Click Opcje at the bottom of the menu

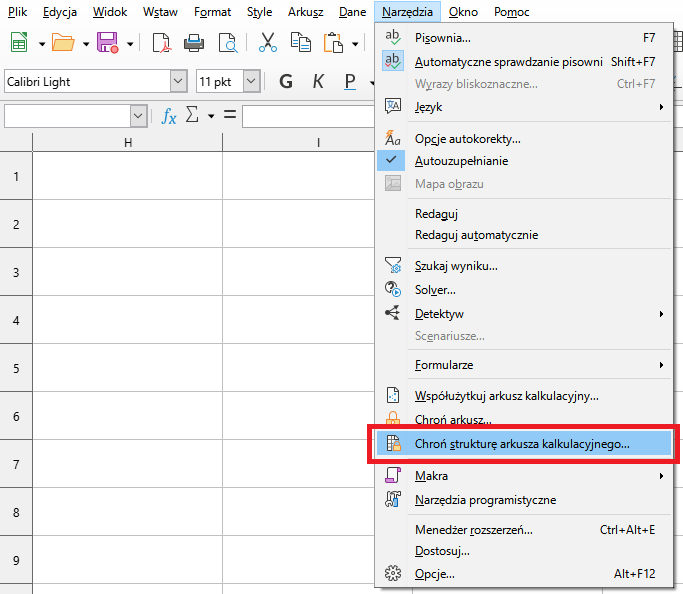coord(434,574)
